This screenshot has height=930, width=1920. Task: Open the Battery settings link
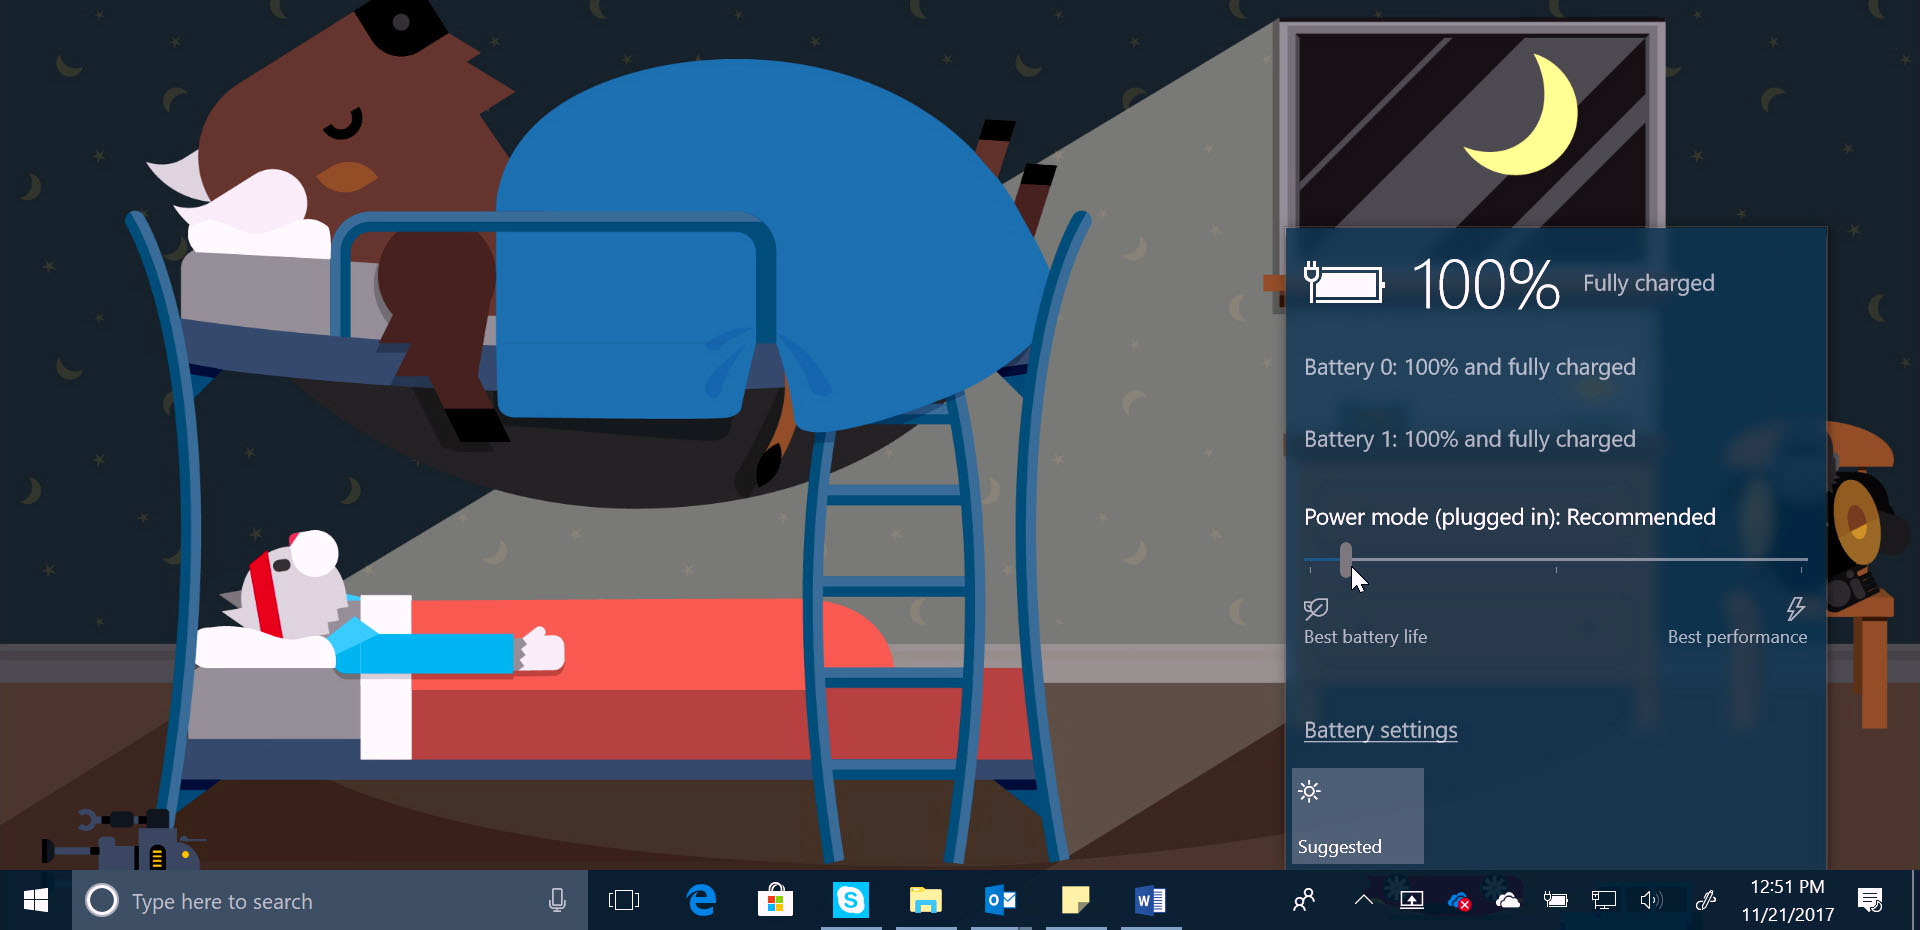1380,730
